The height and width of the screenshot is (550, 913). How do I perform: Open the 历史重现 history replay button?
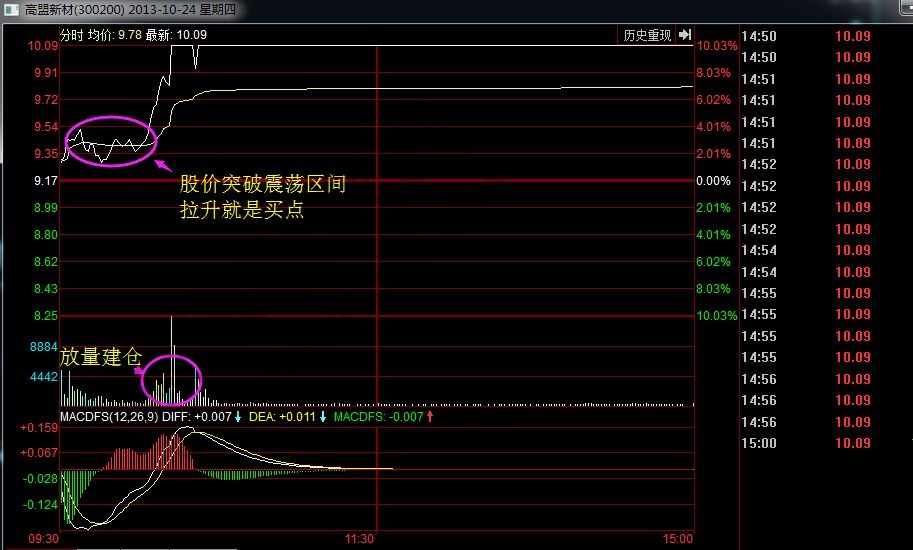[x=647, y=35]
